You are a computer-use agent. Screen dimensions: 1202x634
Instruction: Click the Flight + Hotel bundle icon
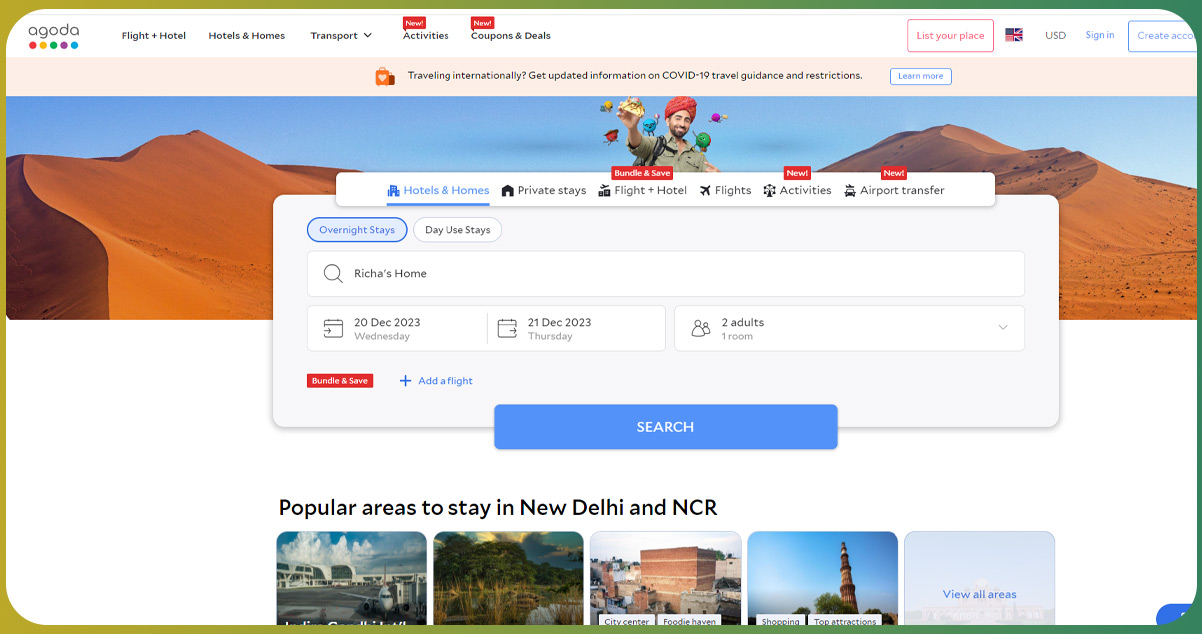604,190
